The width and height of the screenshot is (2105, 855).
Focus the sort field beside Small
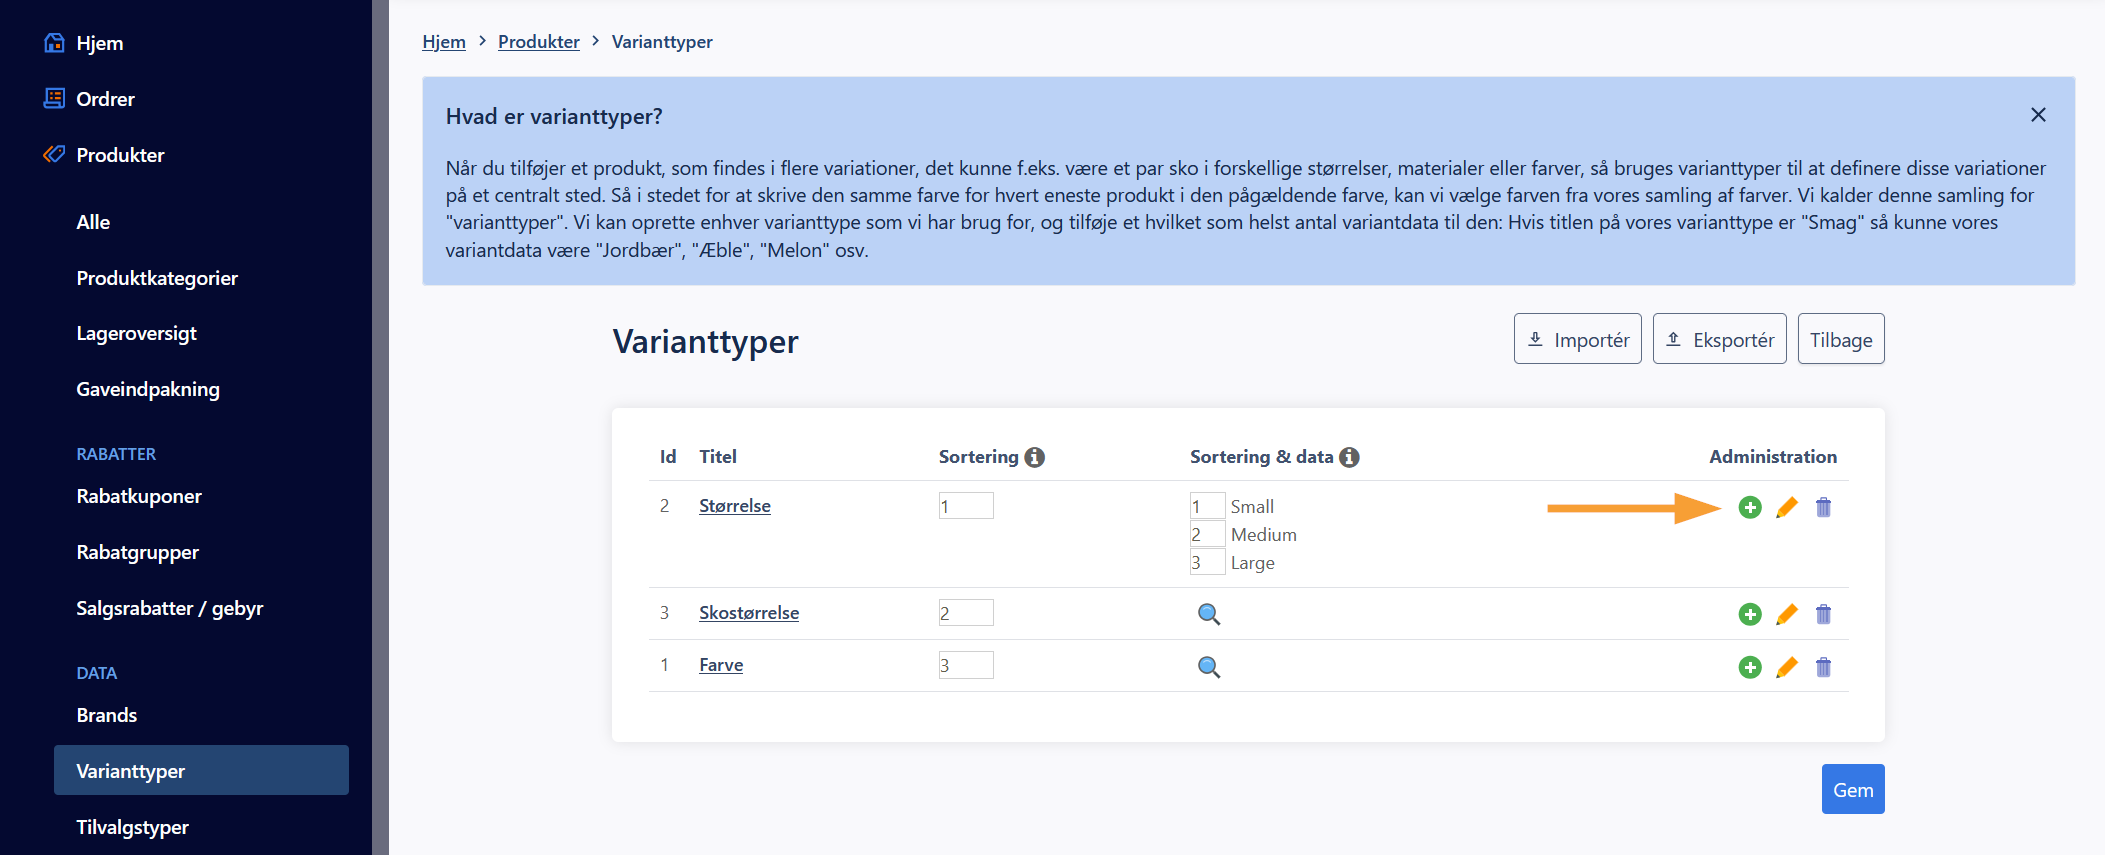[x=1207, y=506]
